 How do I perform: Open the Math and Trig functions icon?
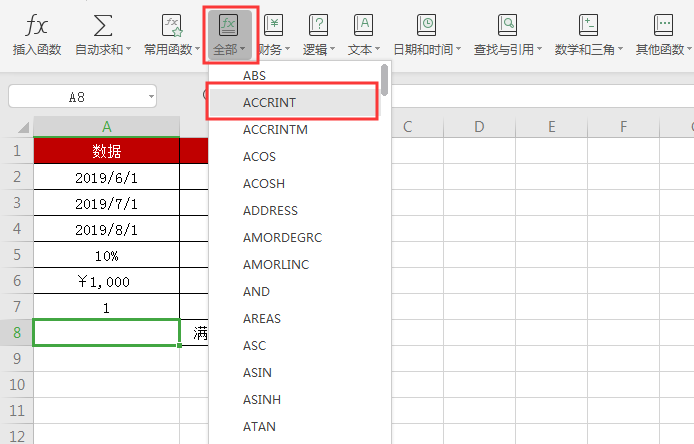click(588, 25)
